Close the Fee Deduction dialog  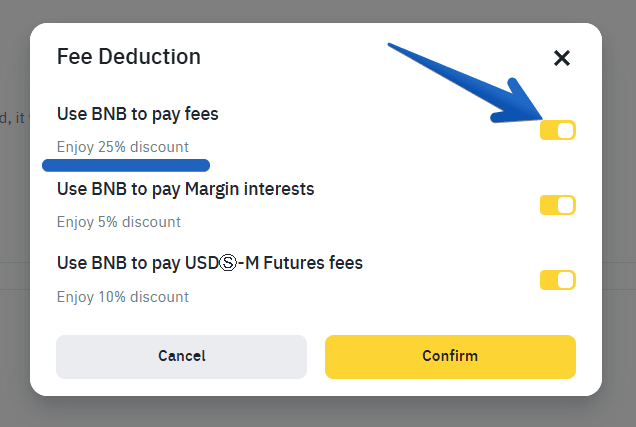pyautogui.click(x=562, y=58)
